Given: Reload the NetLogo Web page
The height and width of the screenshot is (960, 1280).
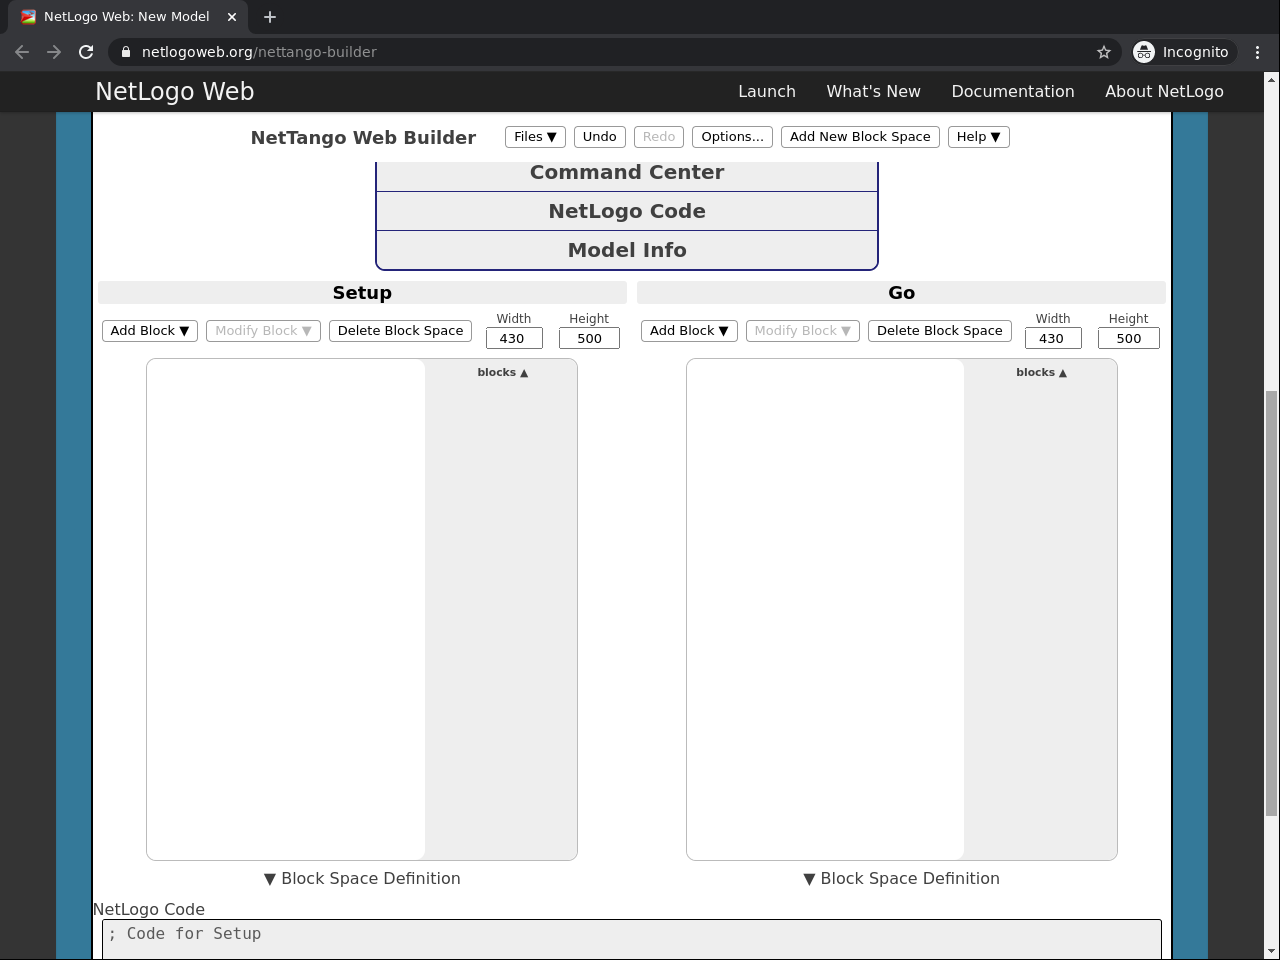Looking at the screenshot, I should (86, 52).
